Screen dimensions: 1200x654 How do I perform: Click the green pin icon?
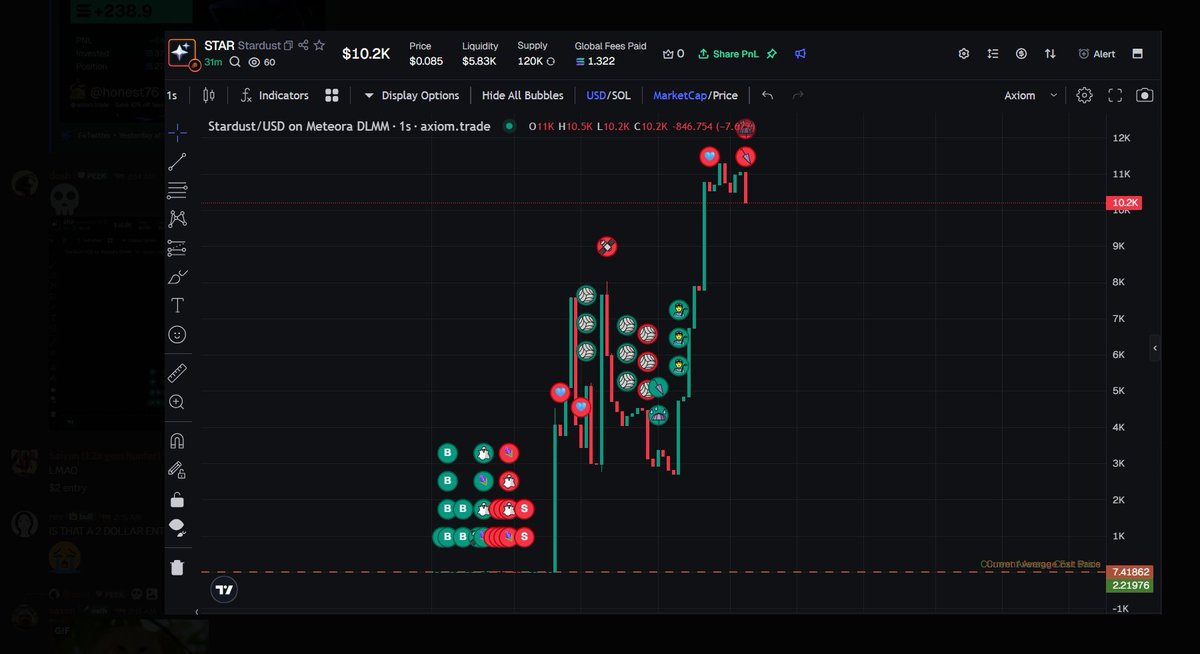(772, 54)
